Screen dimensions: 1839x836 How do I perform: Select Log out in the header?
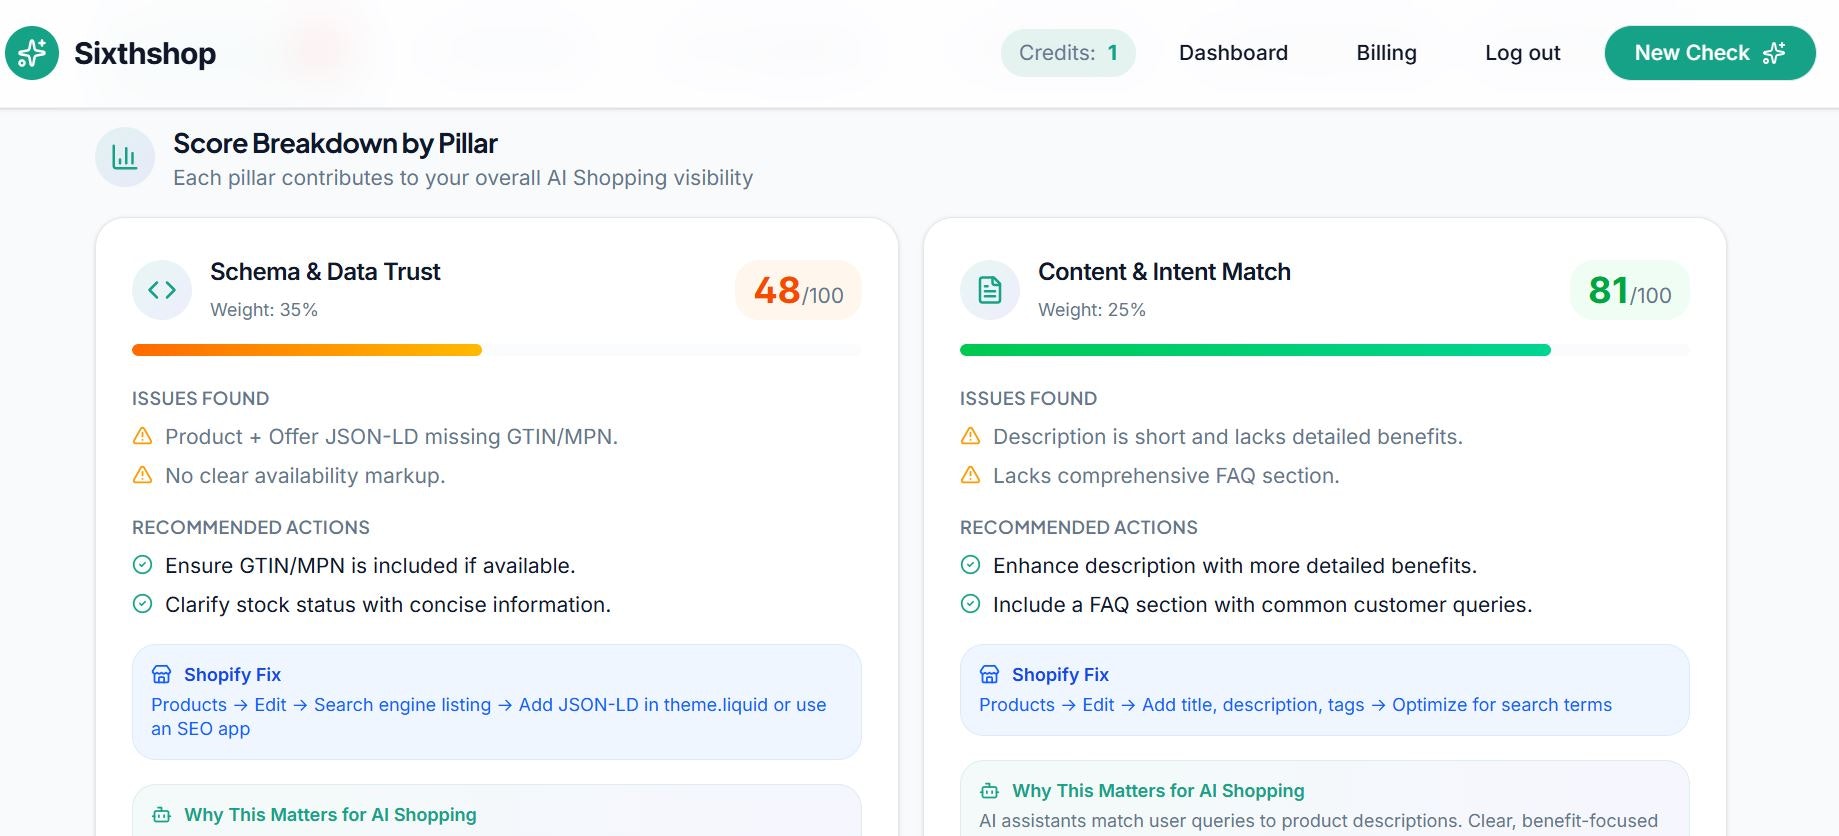(1522, 53)
